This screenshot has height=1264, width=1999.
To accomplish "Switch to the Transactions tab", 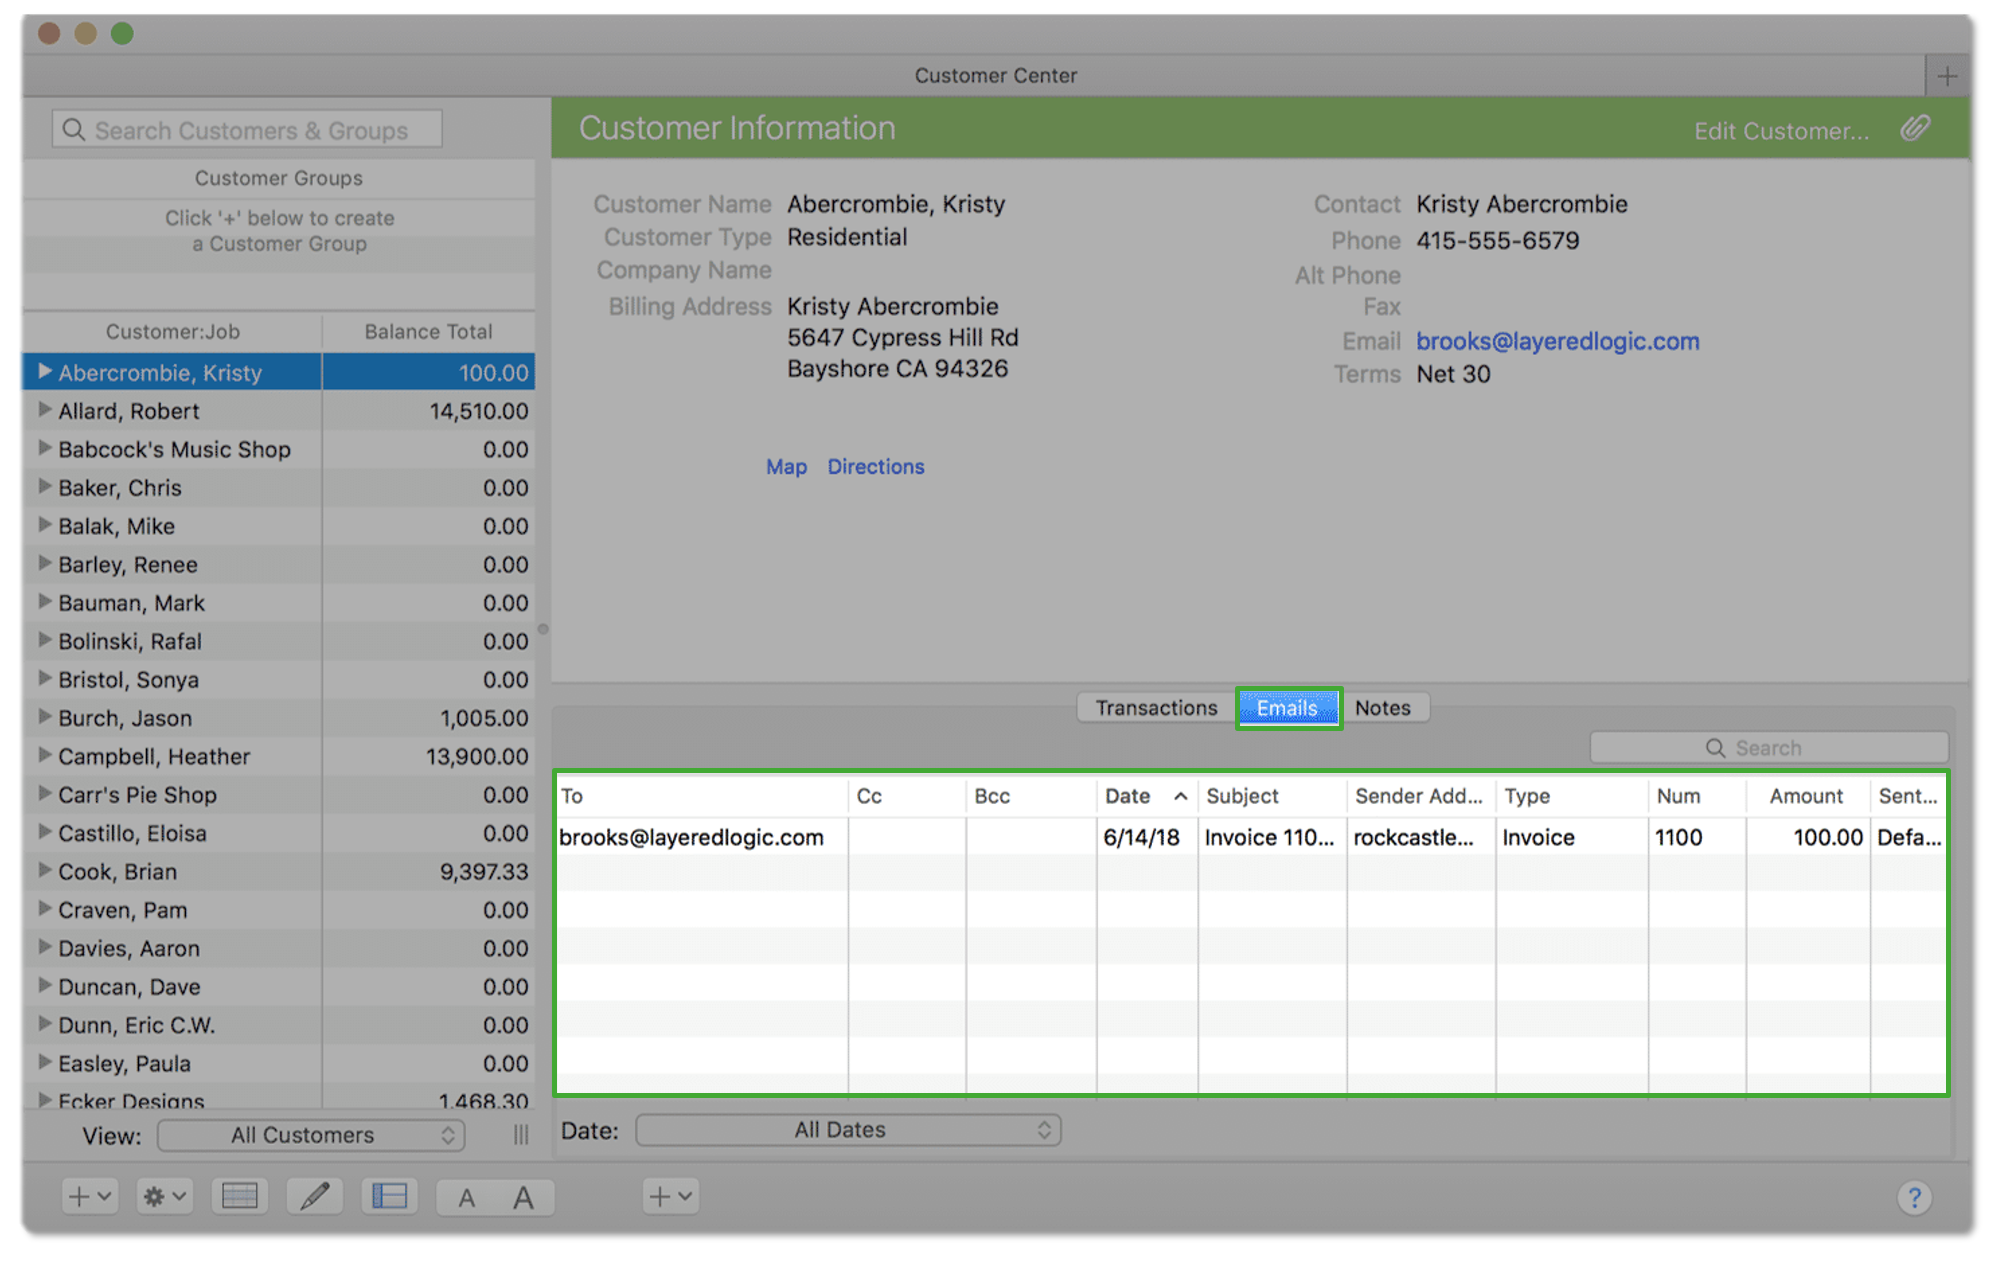I will point(1156,708).
